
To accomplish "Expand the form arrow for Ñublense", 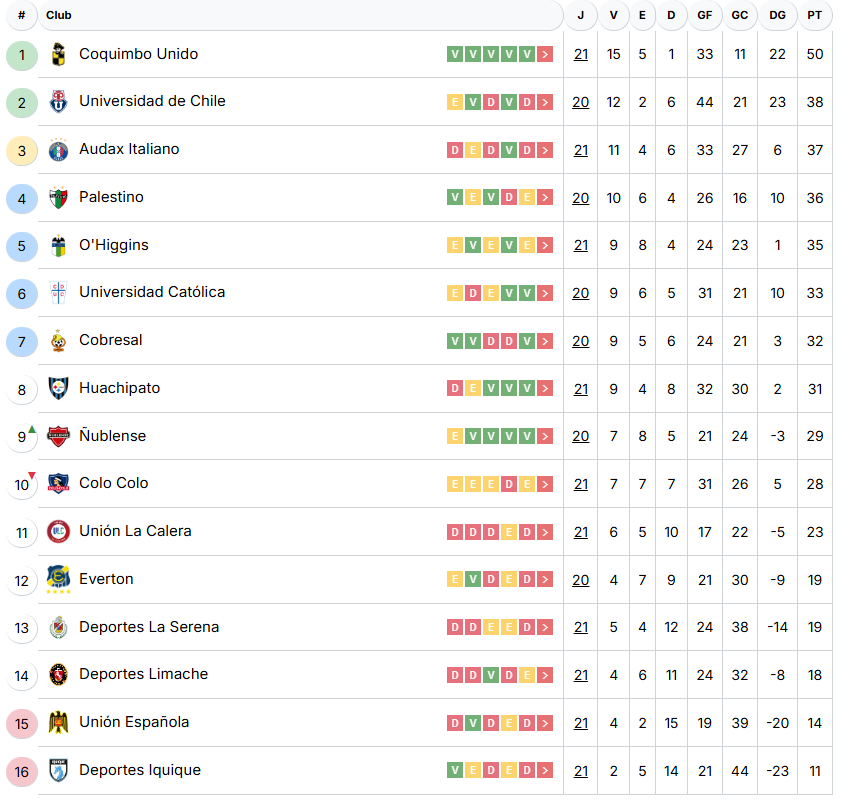I will pyautogui.click(x=545, y=436).
